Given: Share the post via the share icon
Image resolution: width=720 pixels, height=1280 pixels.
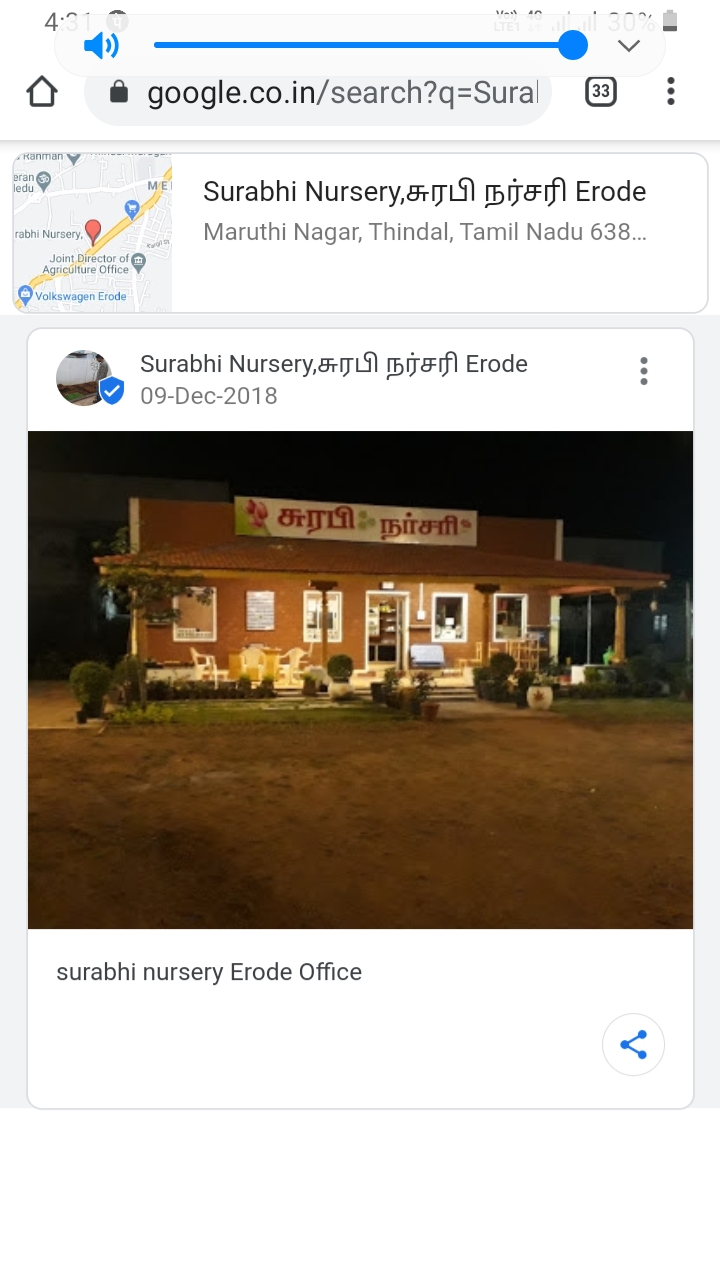Looking at the screenshot, I should coord(633,1046).
